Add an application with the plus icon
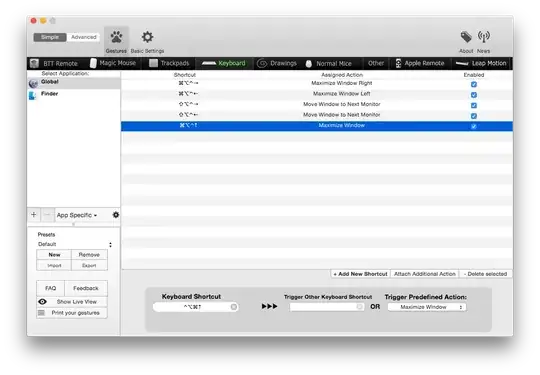This screenshot has width=540, height=375. 34,215
